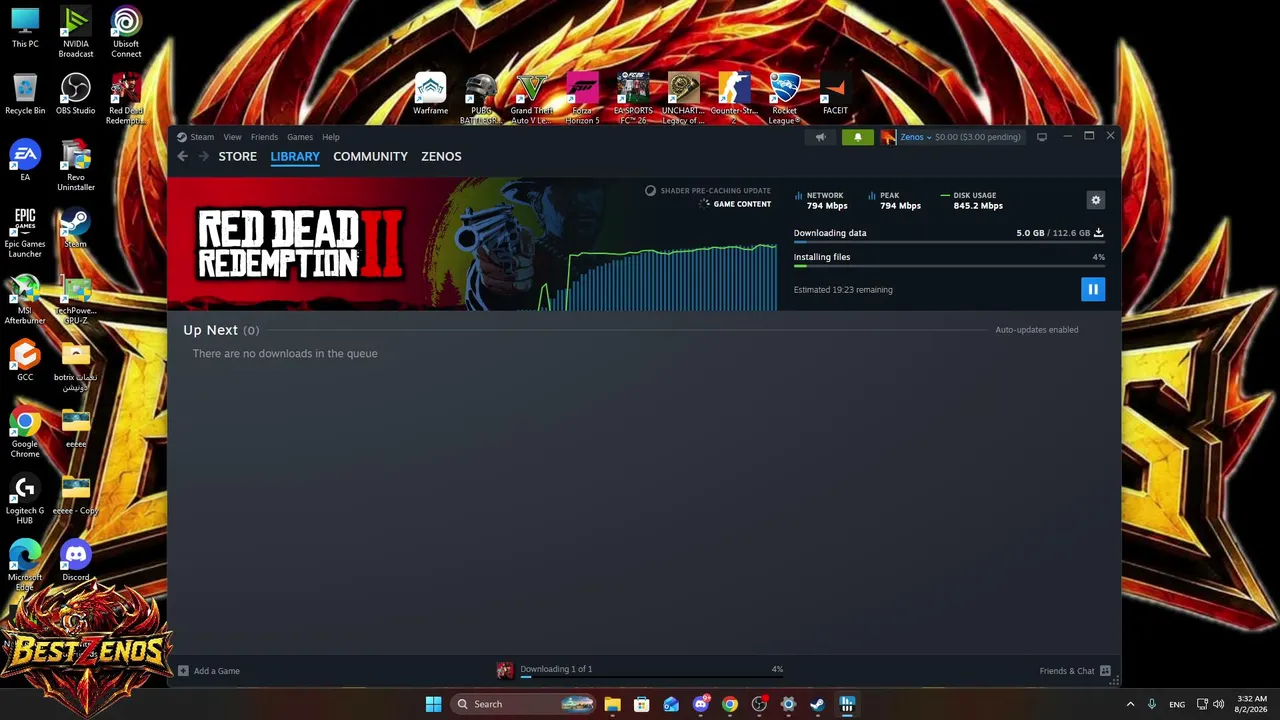Click the bottom download progress bar
This screenshot has width=1280, height=720.
point(651,677)
